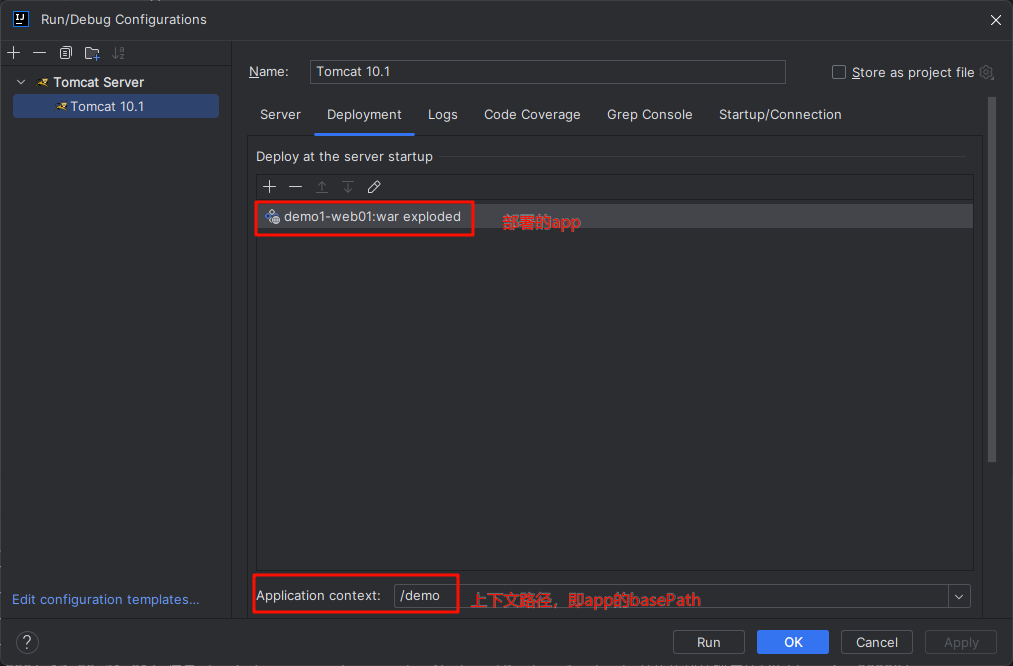This screenshot has height=666, width=1013.
Task: Create new configuration folder
Action: (x=92, y=53)
